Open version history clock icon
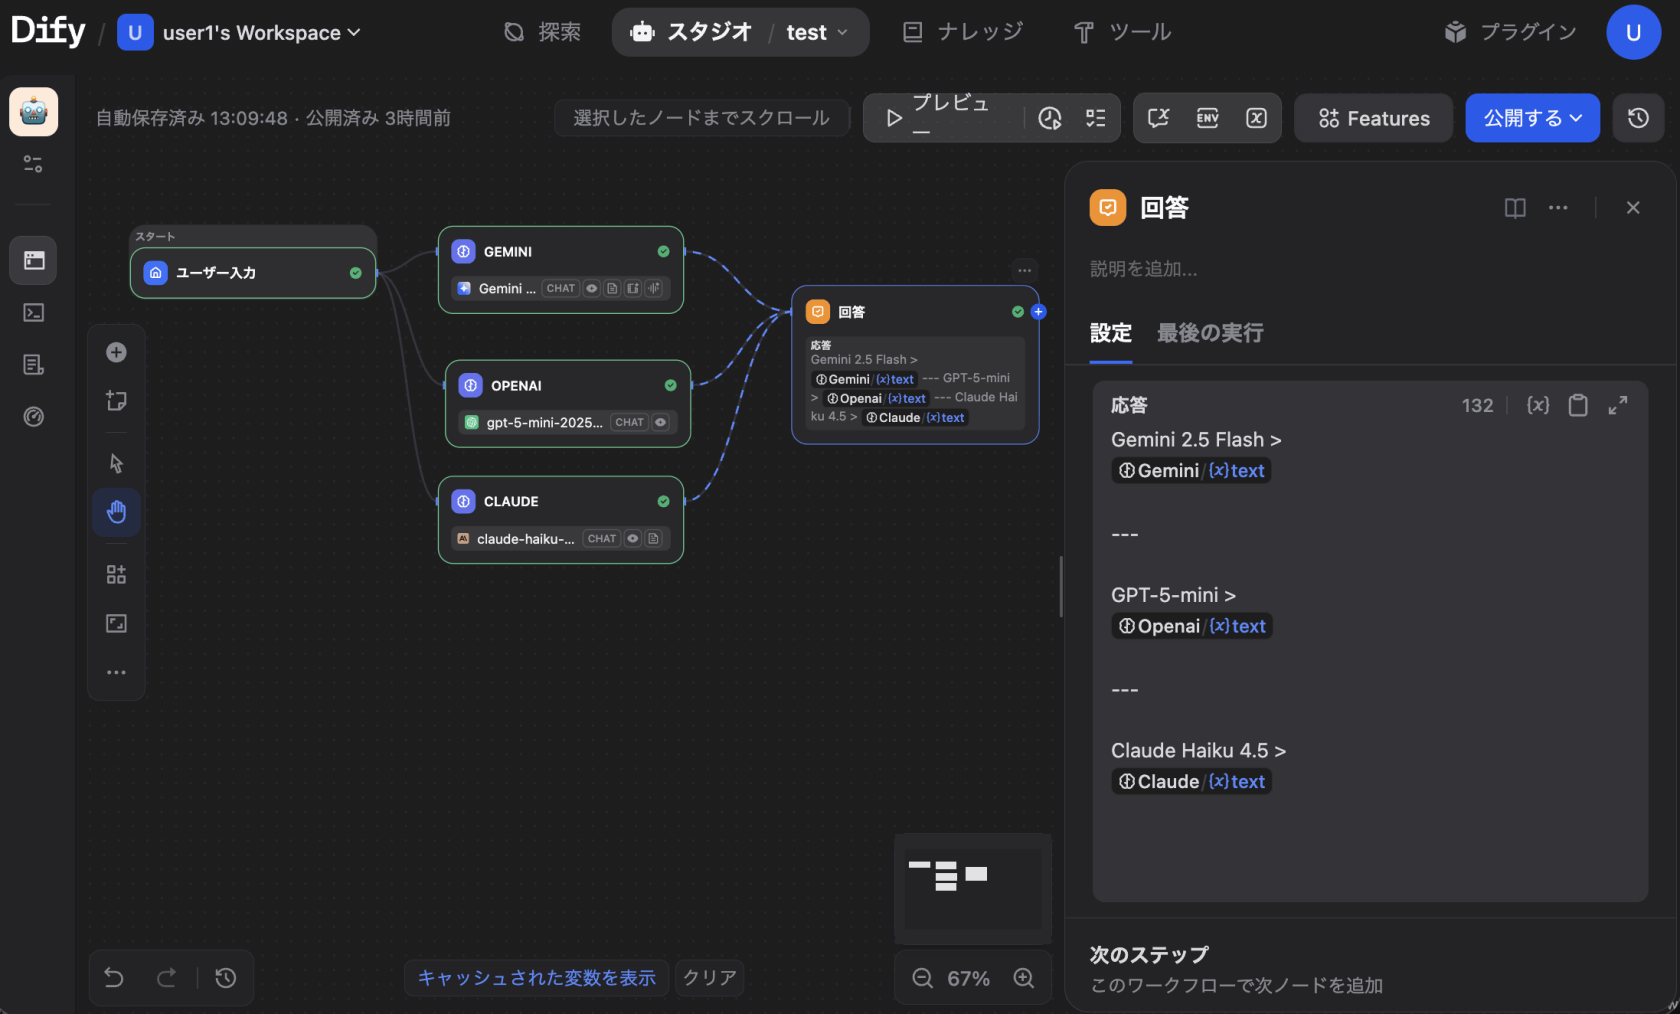Image resolution: width=1680 pixels, height=1014 pixels. [x=1637, y=118]
